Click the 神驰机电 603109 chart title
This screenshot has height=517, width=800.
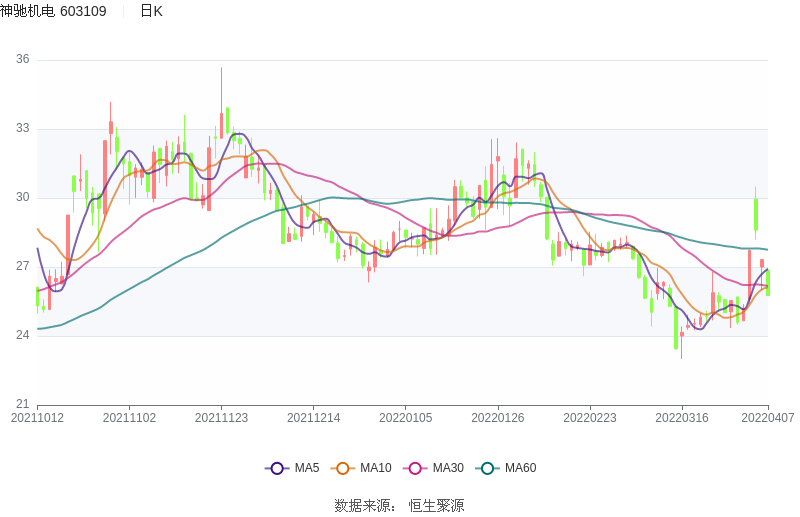click(53, 11)
